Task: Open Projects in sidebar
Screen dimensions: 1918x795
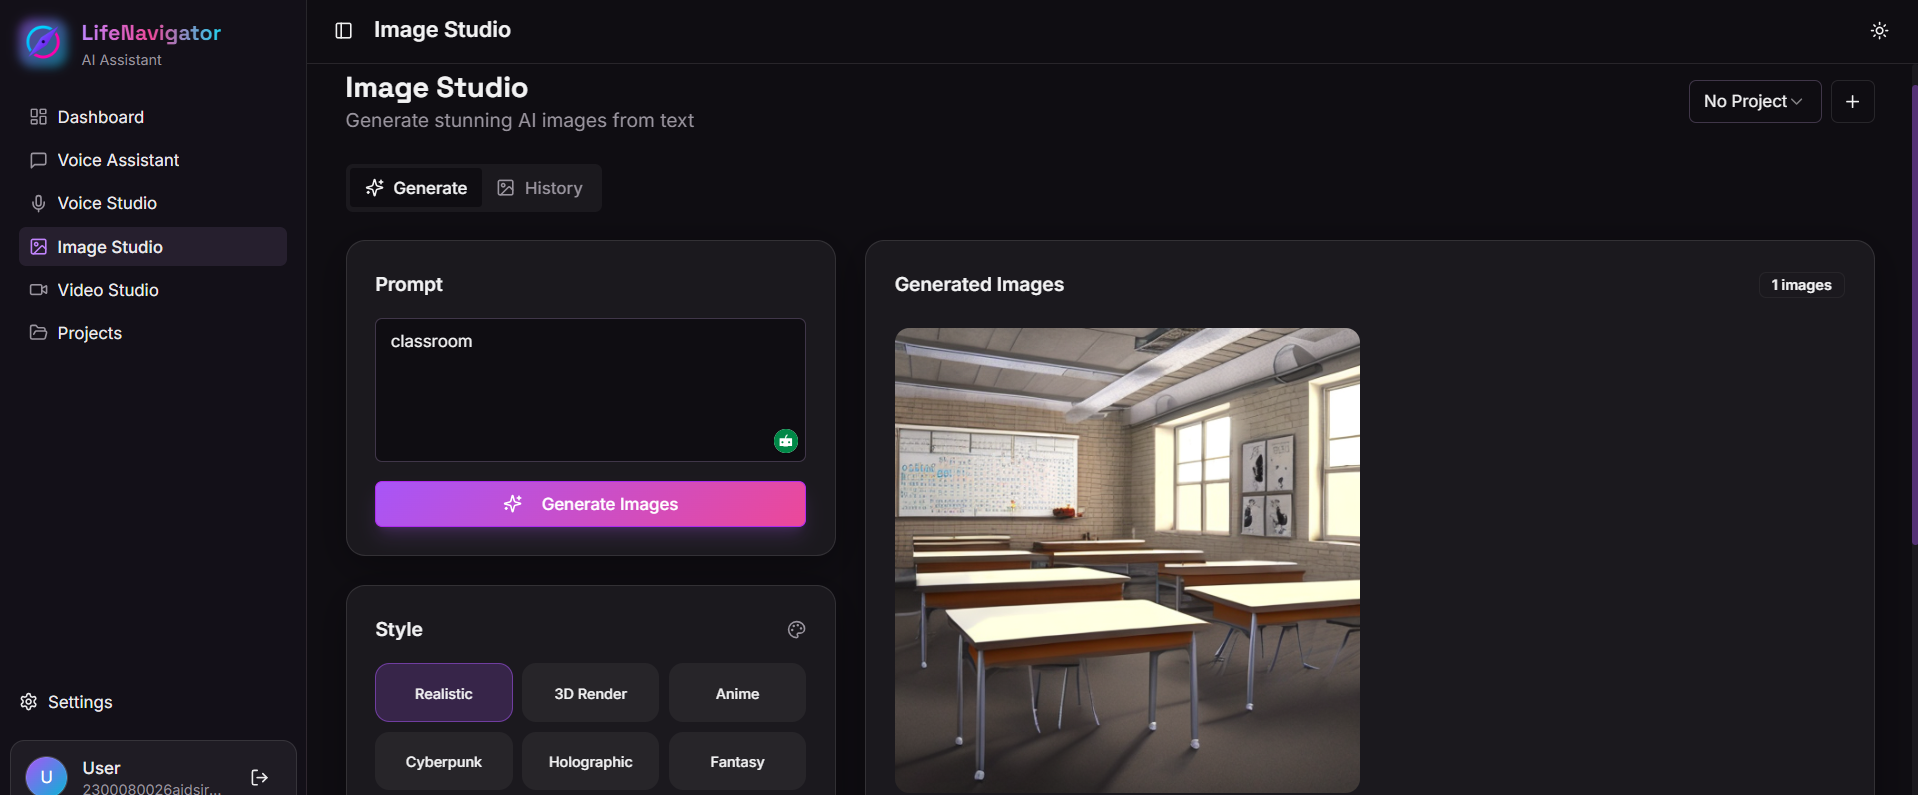Action: (153, 333)
